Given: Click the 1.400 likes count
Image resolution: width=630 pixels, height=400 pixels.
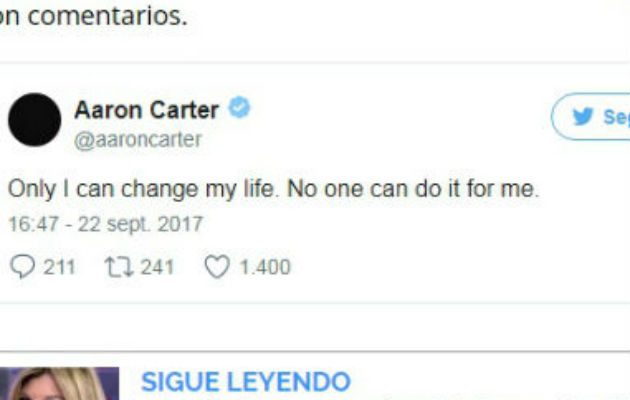Looking at the screenshot, I should click(x=265, y=267).
